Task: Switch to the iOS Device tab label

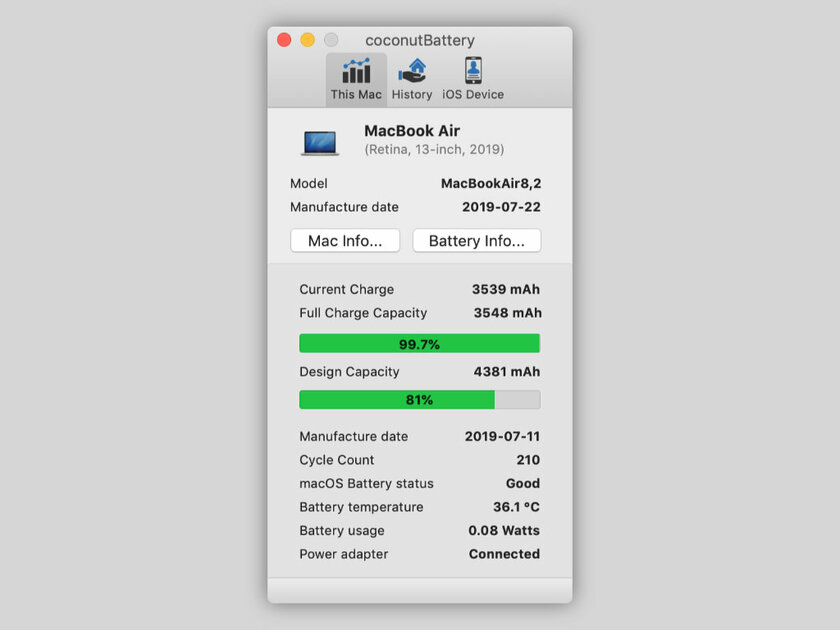Action: 473,94
